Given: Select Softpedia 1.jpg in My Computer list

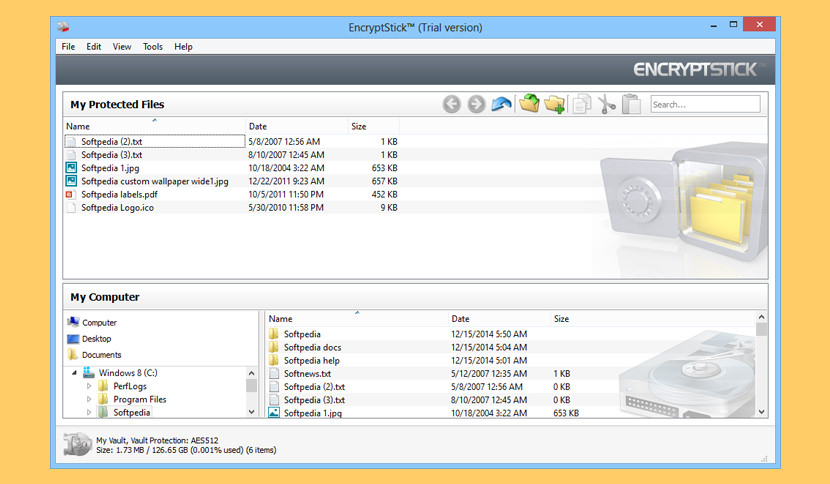Looking at the screenshot, I should (313, 413).
